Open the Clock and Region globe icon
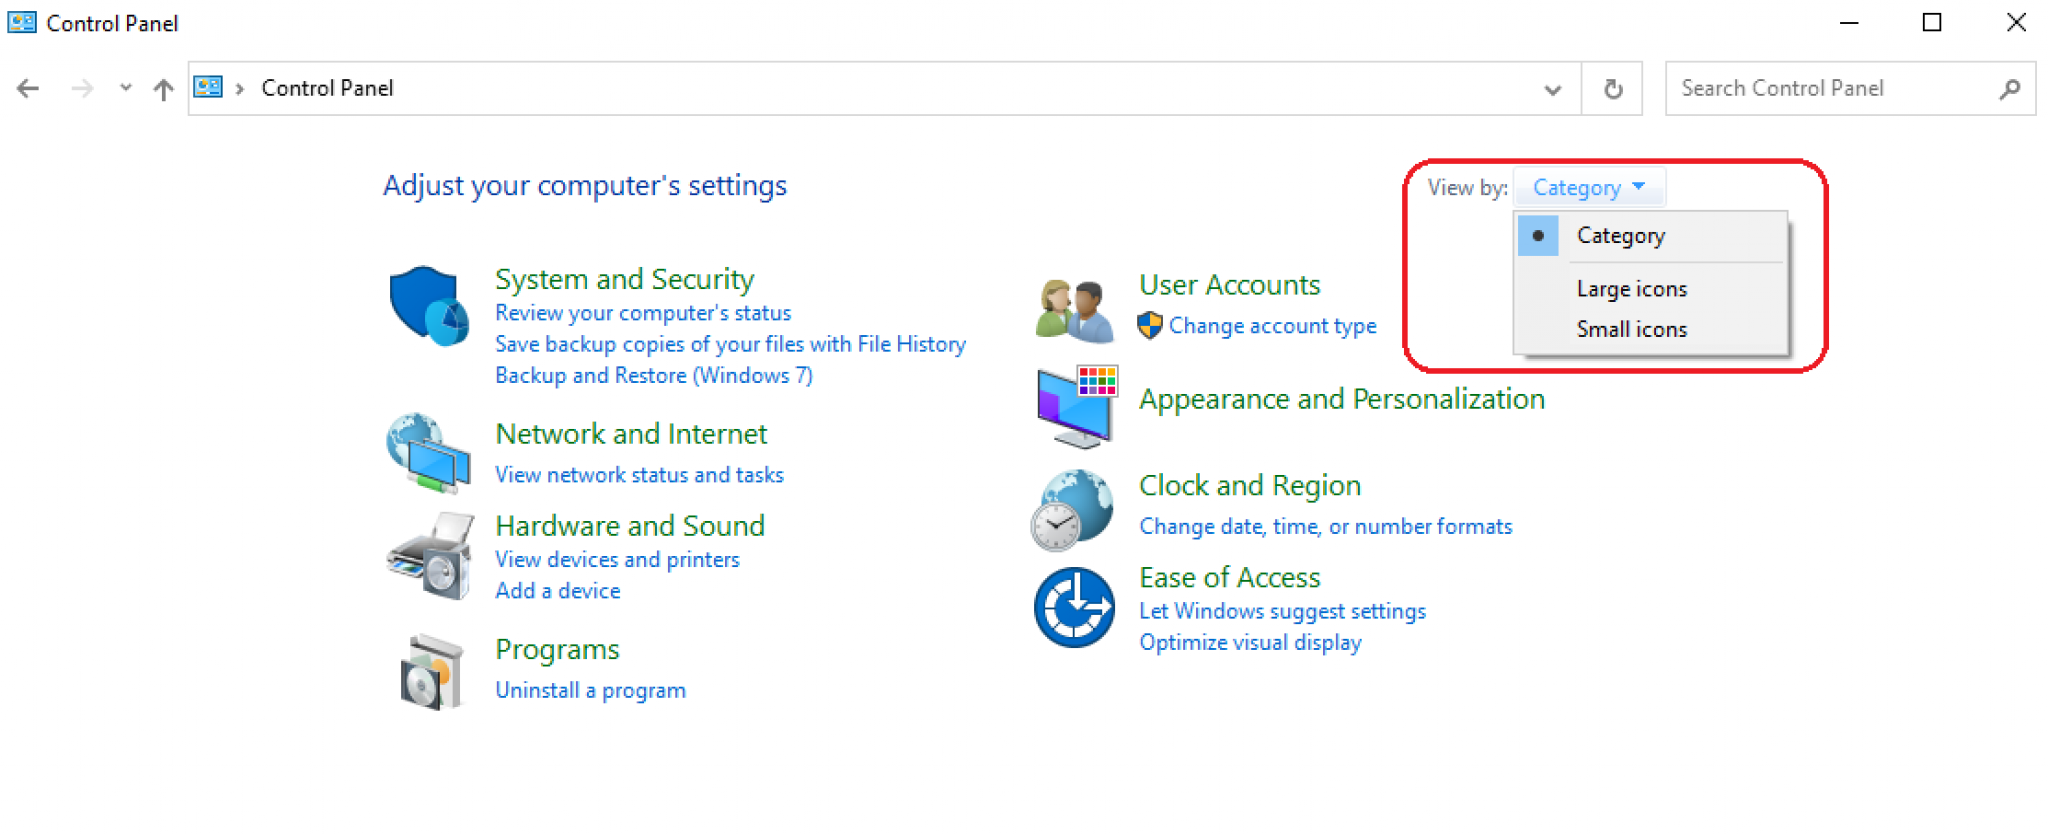The width and height of the screenshot is (2048, 834). tap(1073, 510)
